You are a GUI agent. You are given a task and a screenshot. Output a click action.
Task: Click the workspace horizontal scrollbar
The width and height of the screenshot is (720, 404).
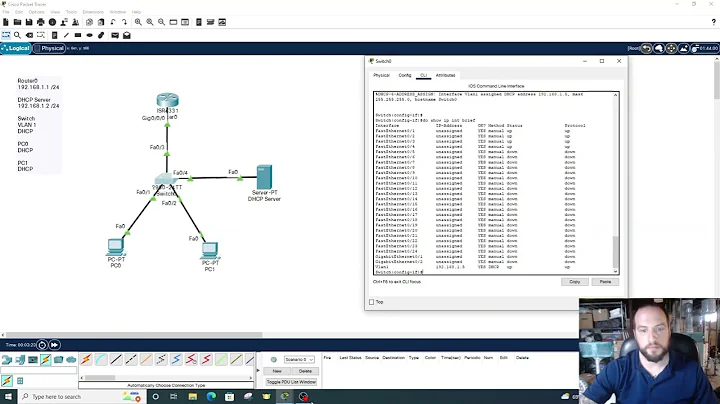click(x=134, y=335)
